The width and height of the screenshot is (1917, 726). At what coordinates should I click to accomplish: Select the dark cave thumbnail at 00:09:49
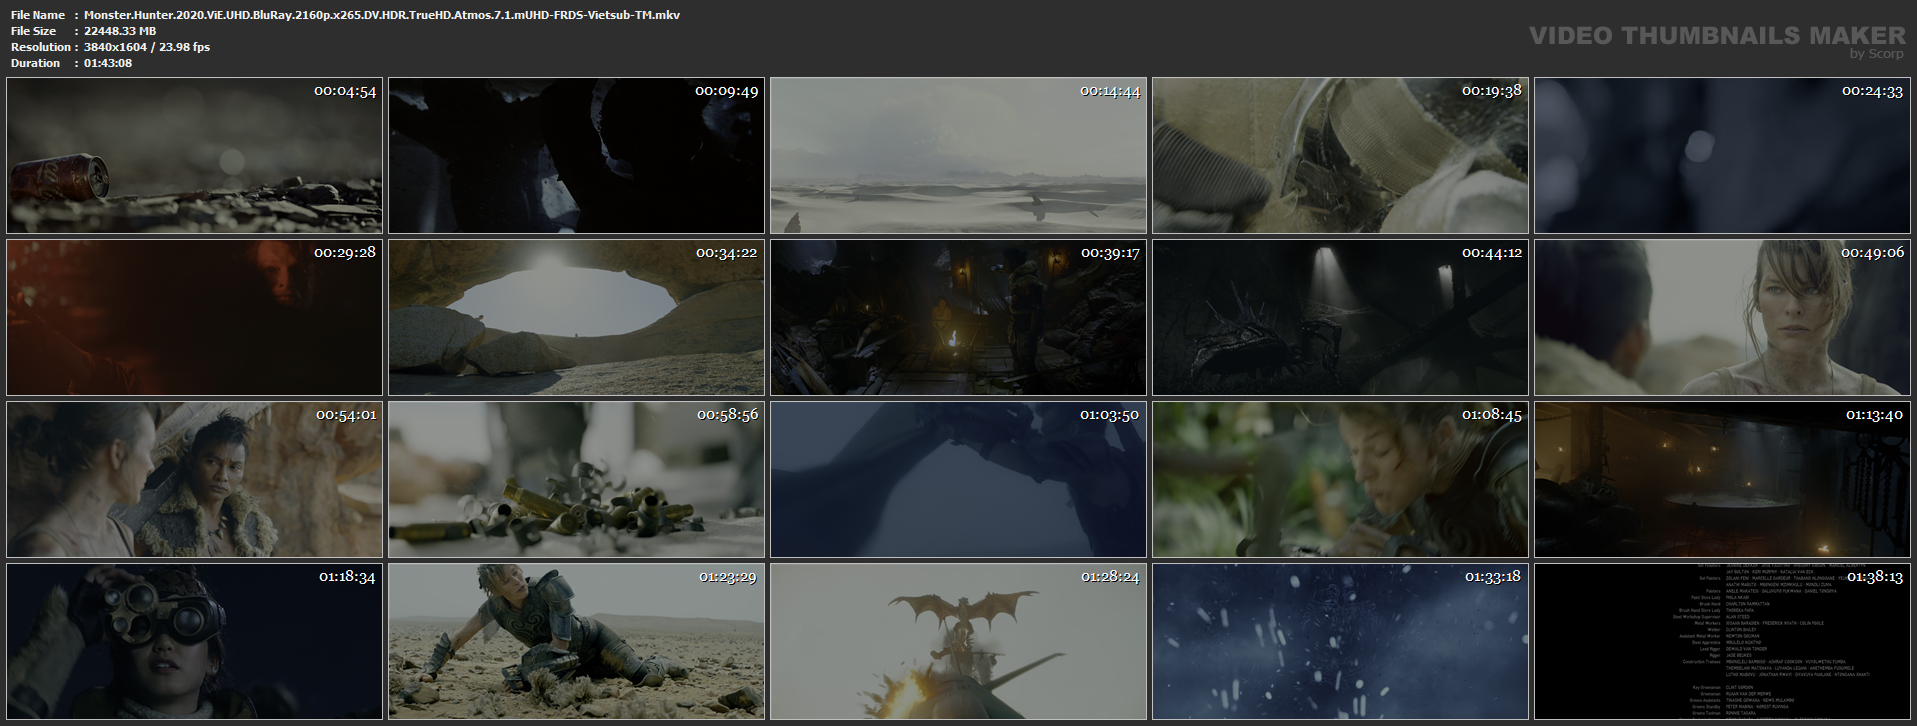pyautogui.click(x=576, y=156)
